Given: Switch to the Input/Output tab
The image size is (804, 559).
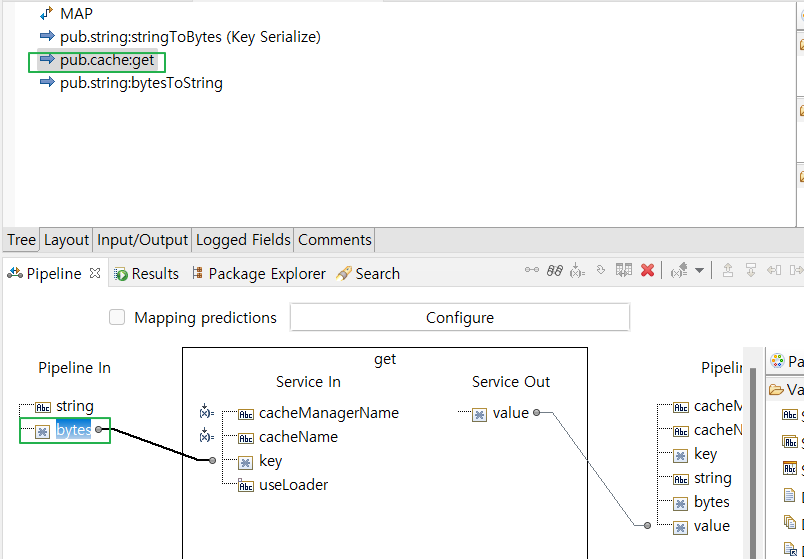Looking at the screenshot, I should point(142,240).
